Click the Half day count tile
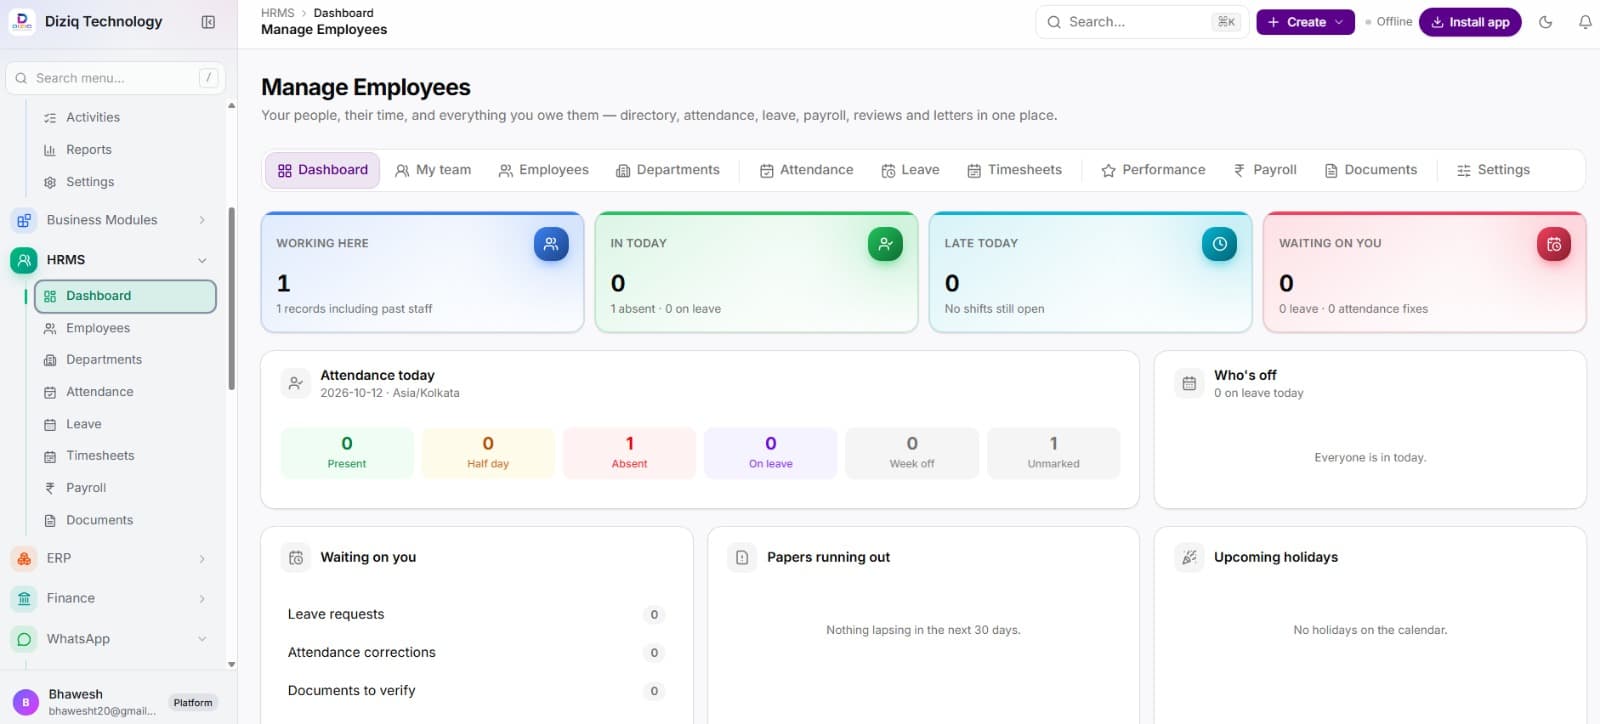The height and width of the screenshot is (724, 1600). pyautogui.click(x=488, y=453)
